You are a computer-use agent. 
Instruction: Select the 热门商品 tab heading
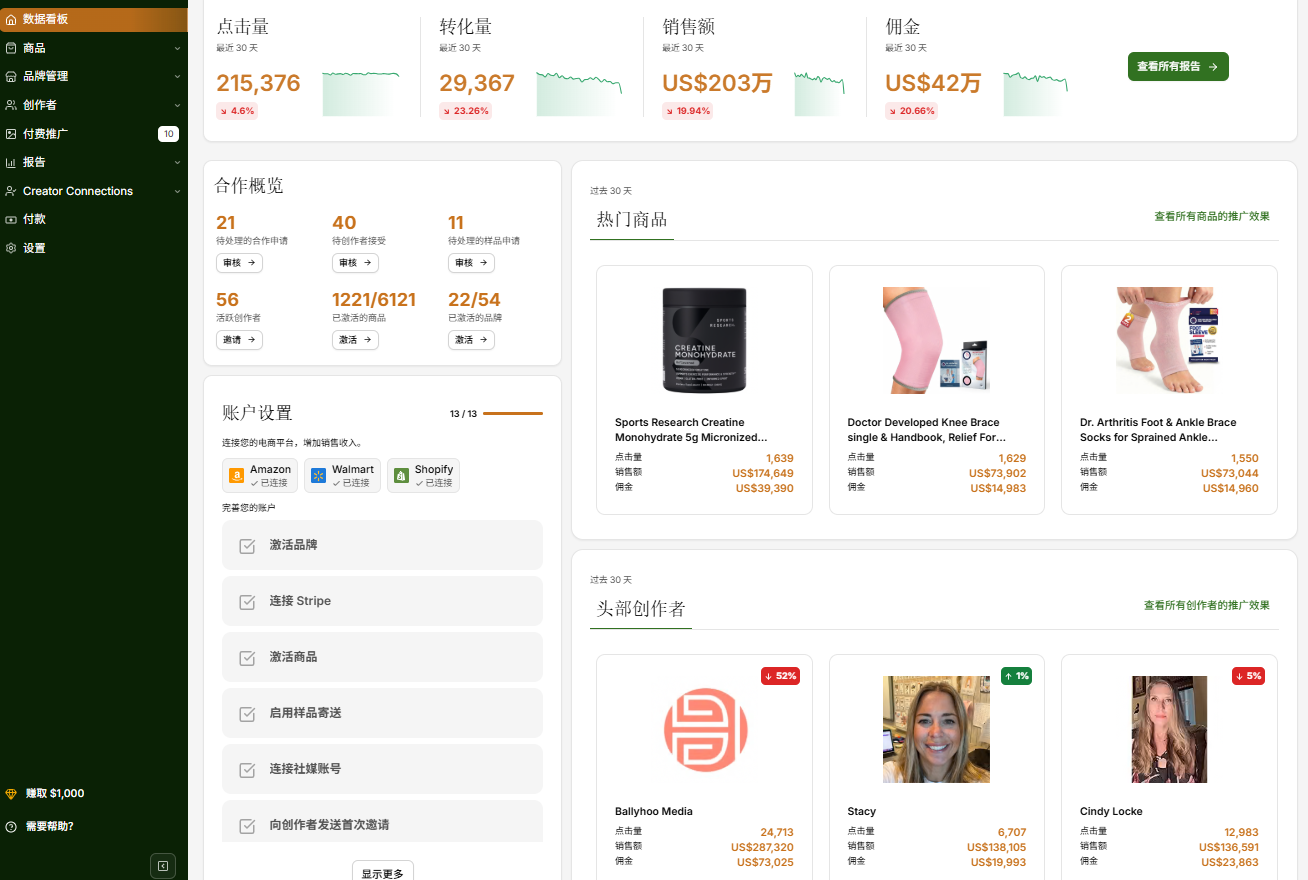coord(632,220)
